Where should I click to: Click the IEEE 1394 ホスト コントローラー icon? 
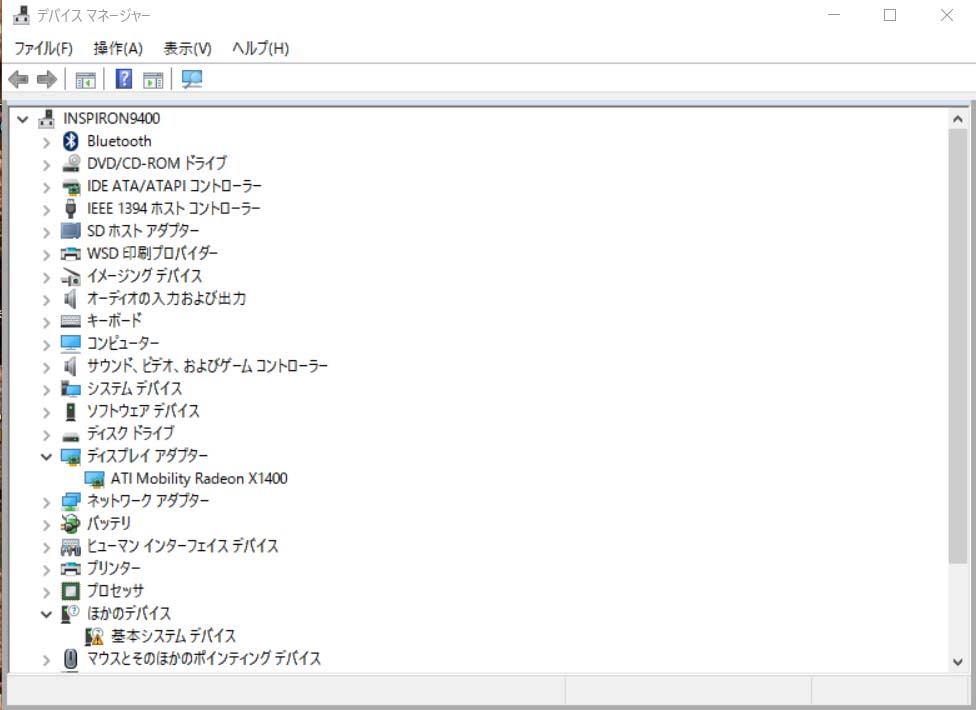tap(70, 208)
